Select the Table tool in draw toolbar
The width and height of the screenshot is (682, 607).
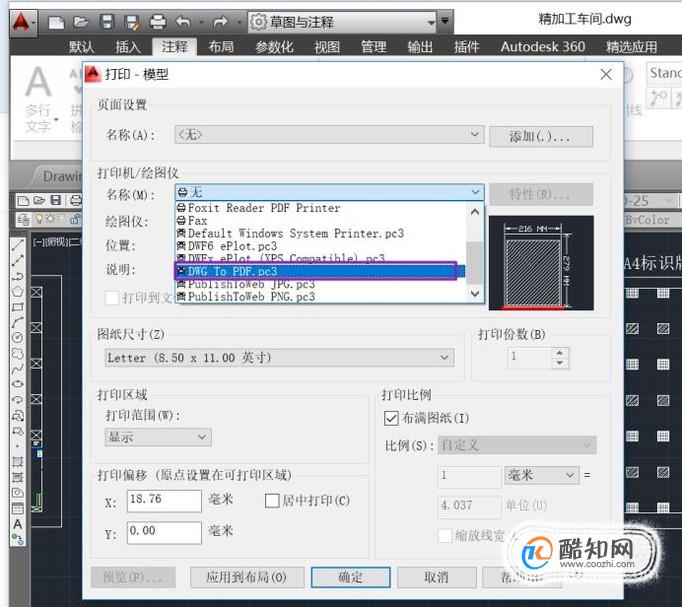coord(17,508)
